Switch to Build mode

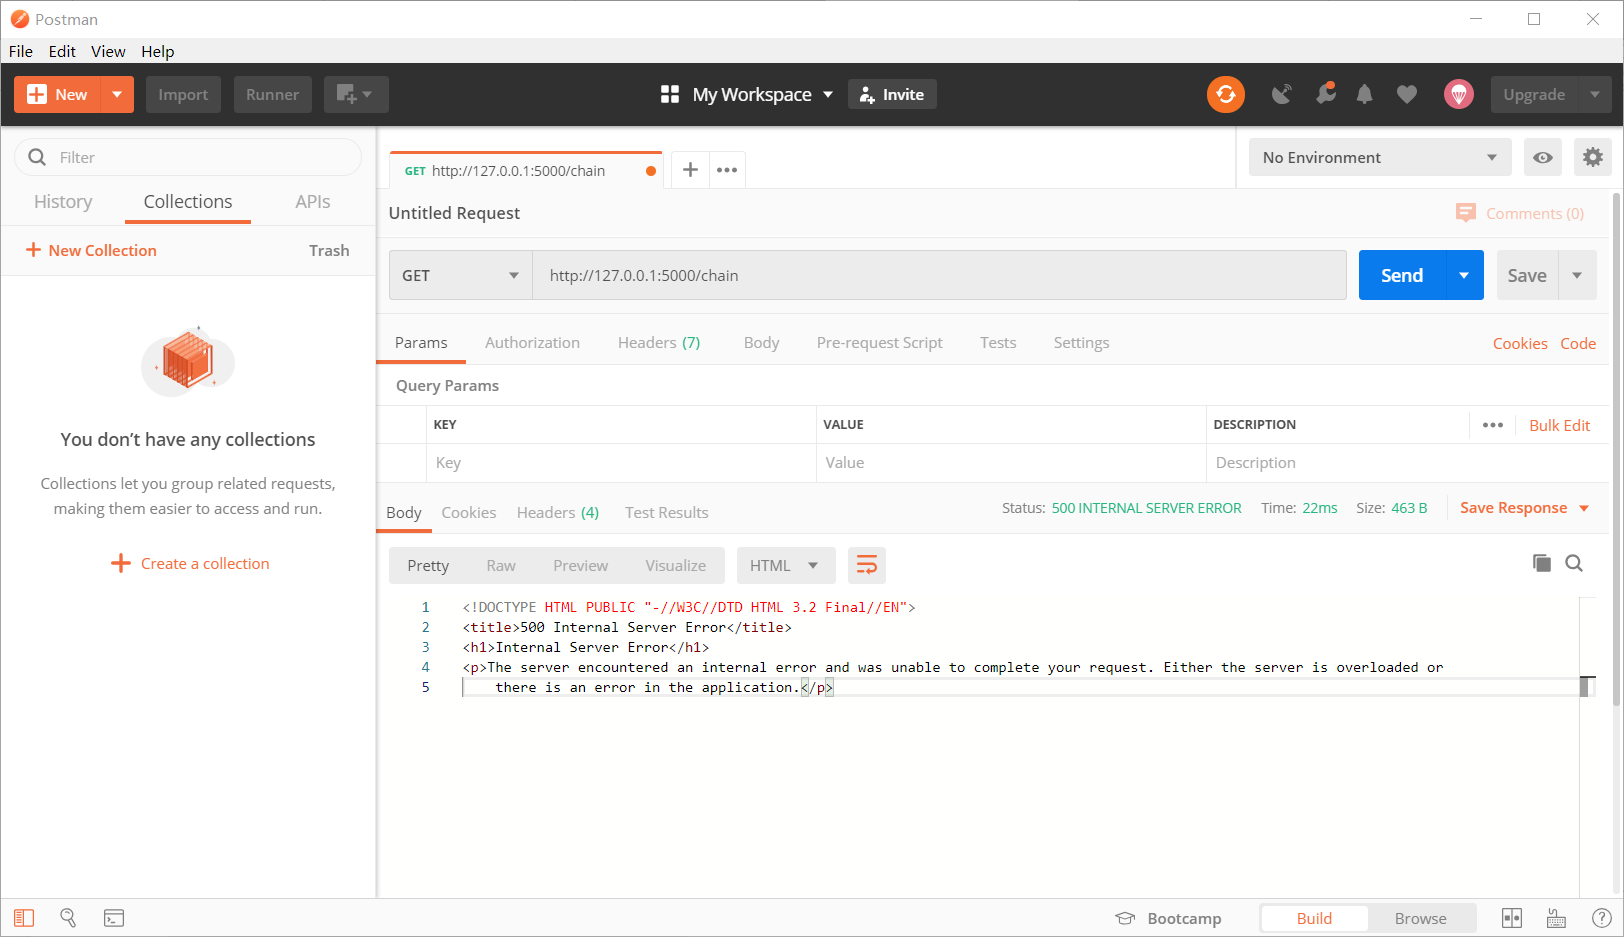[x=1314, y=918]
